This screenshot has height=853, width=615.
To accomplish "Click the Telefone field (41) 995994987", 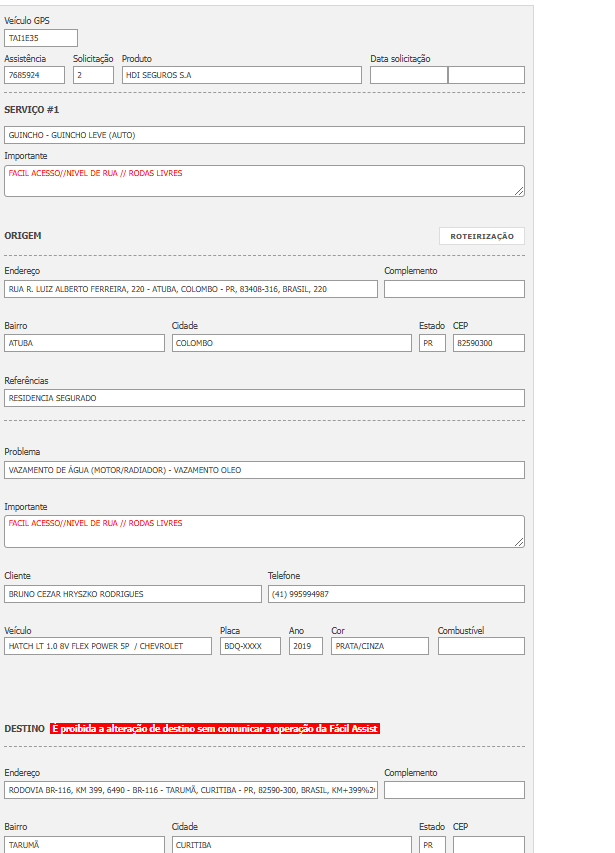I will click(396, 594).
